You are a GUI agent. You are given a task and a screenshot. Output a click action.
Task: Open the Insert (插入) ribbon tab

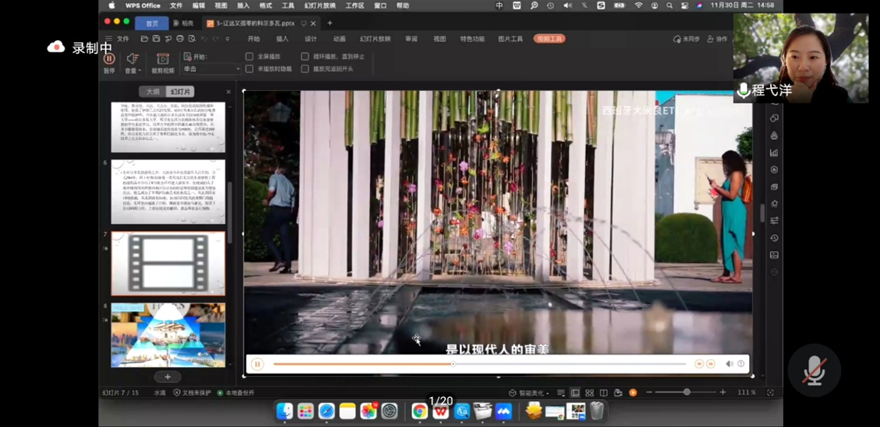pos(282,39)
